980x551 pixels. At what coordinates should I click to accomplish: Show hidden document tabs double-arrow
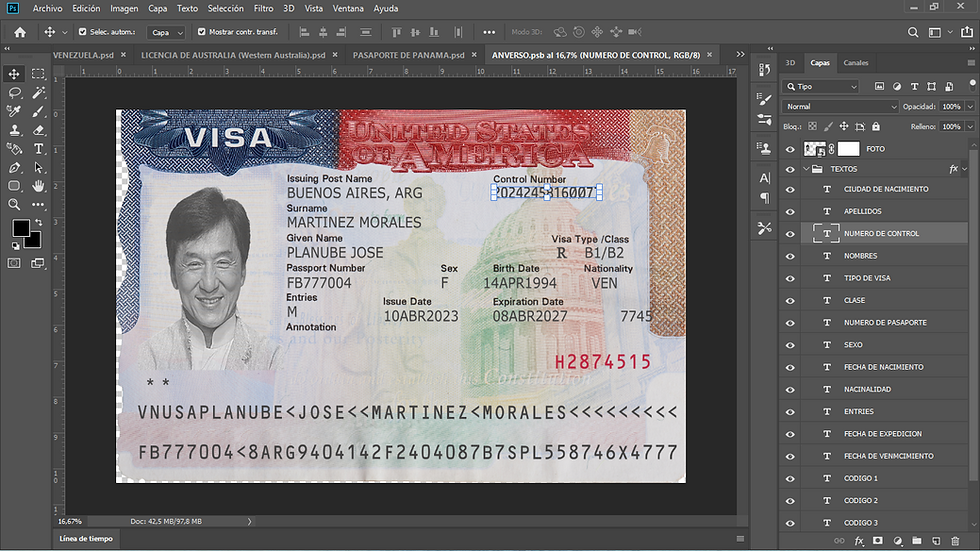(740, 54)
